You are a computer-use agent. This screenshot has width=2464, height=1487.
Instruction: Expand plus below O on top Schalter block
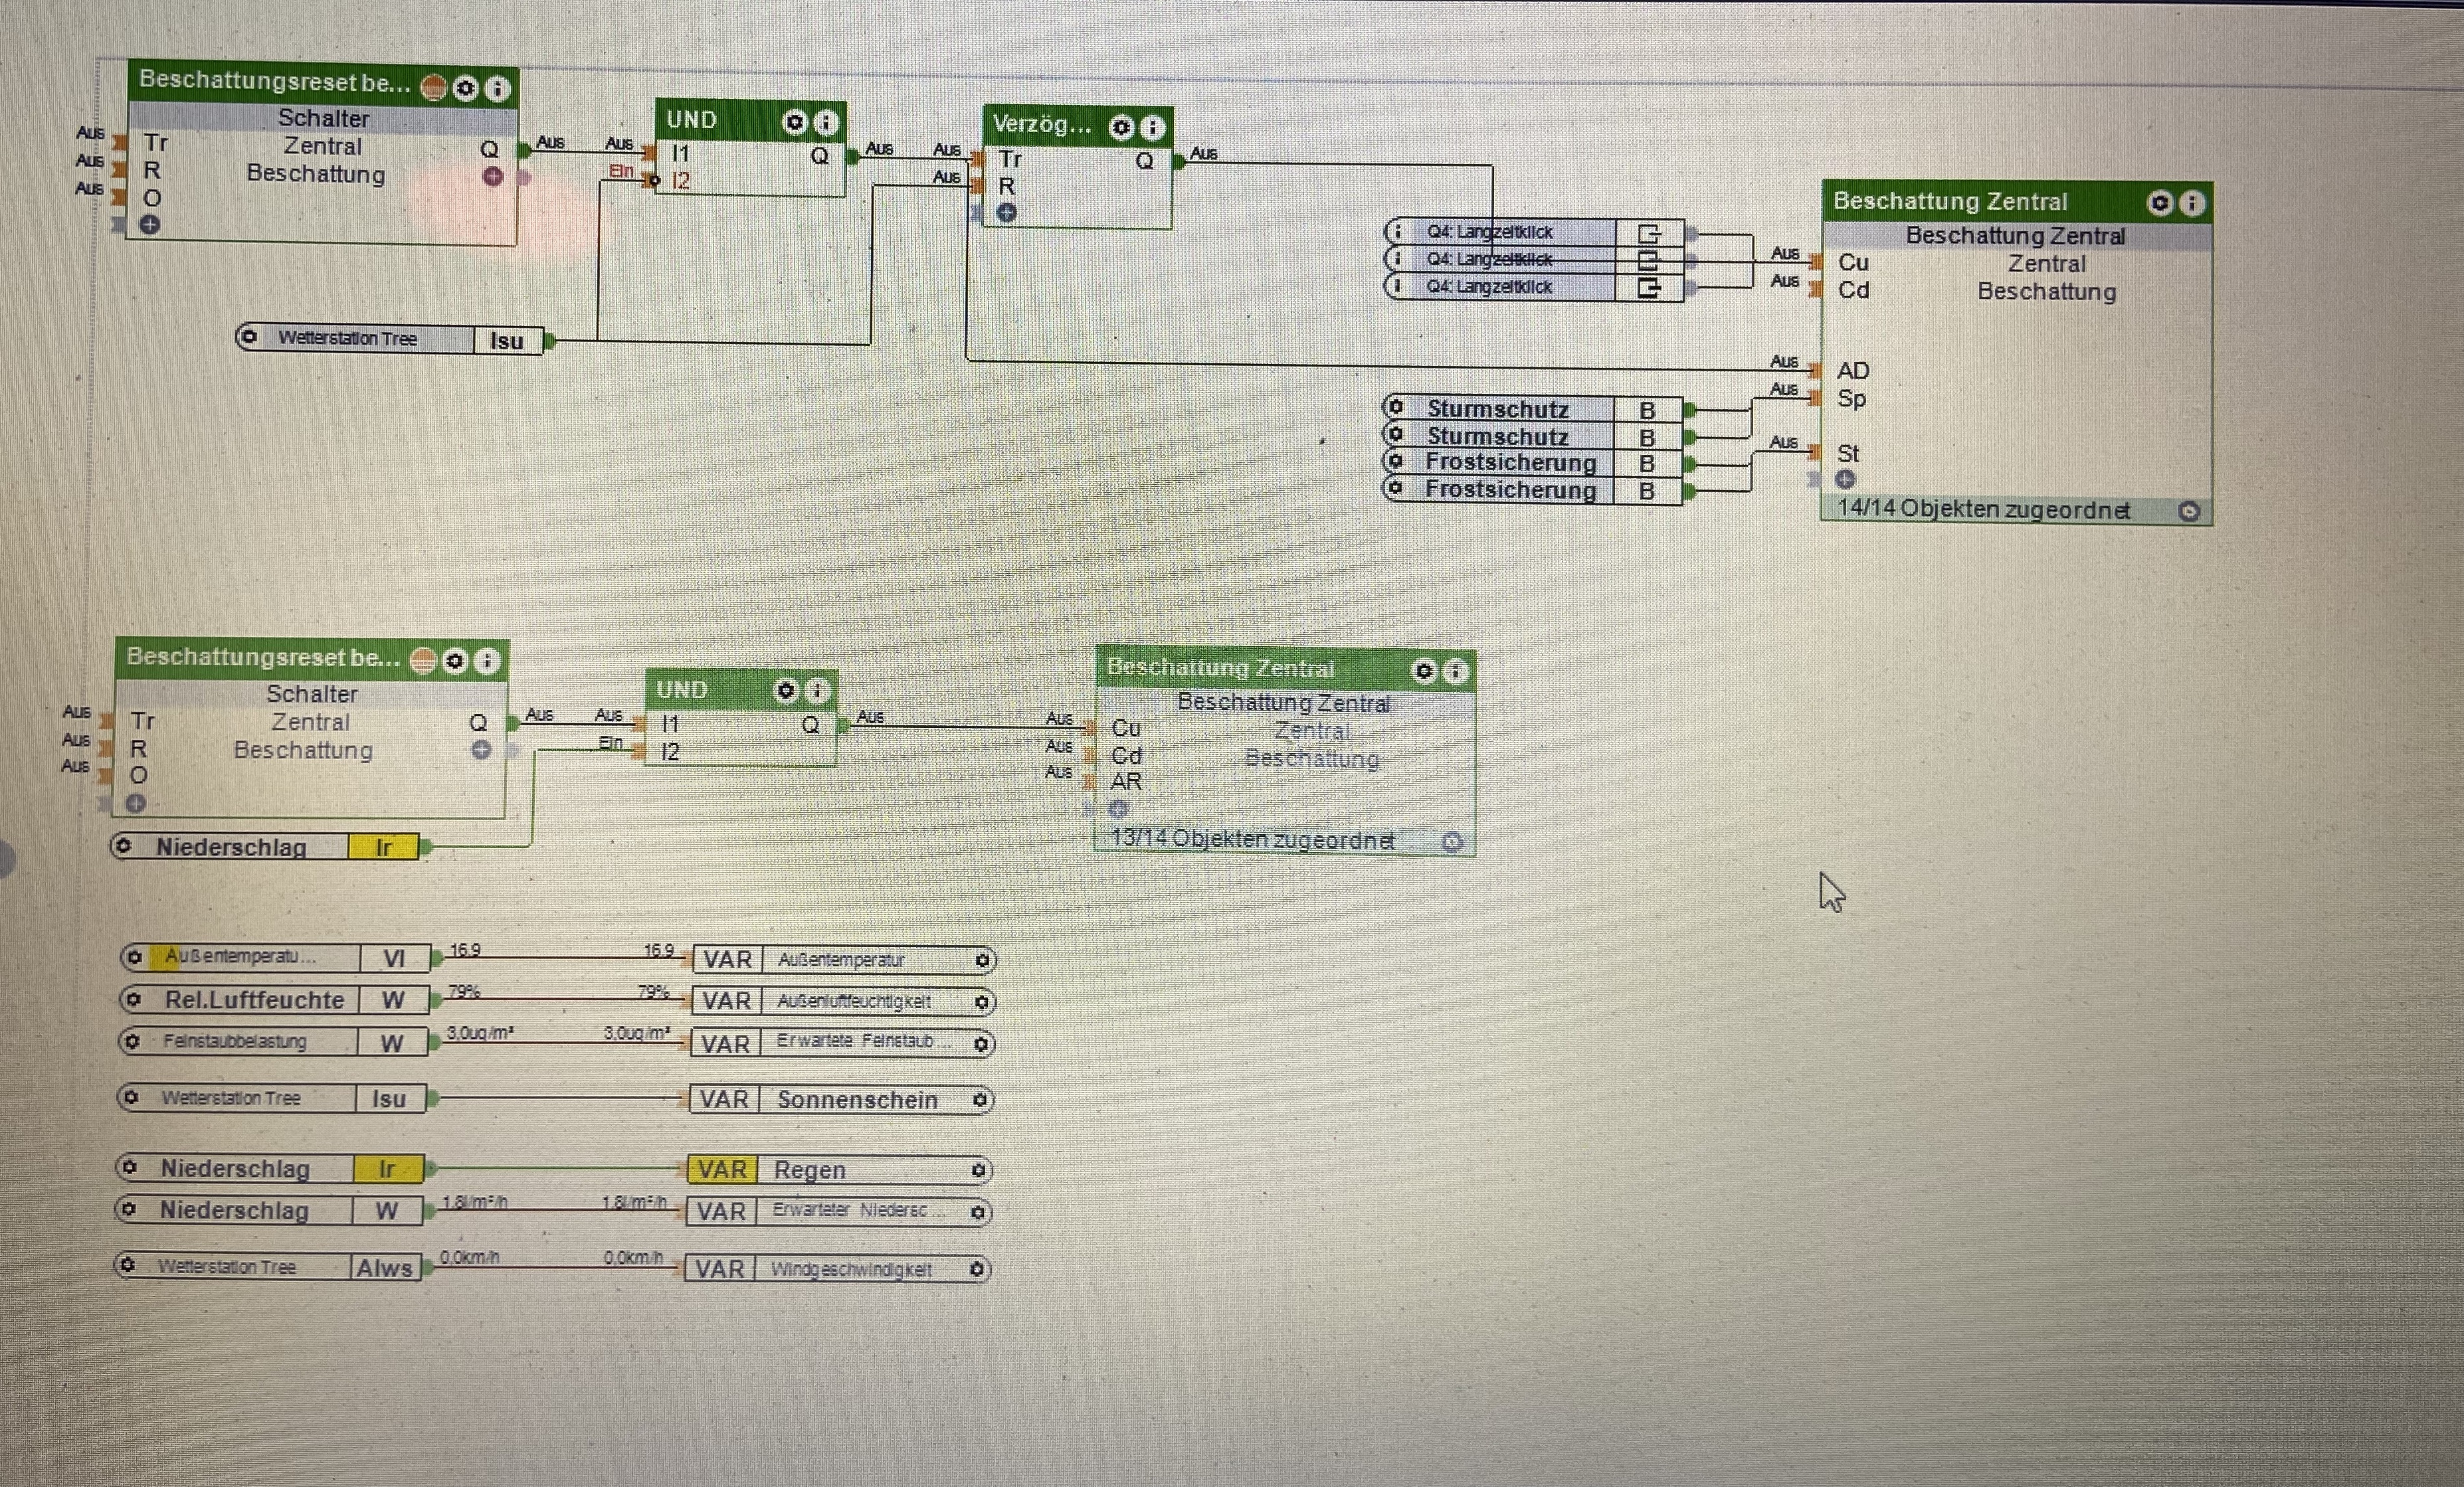coord(150,225)
